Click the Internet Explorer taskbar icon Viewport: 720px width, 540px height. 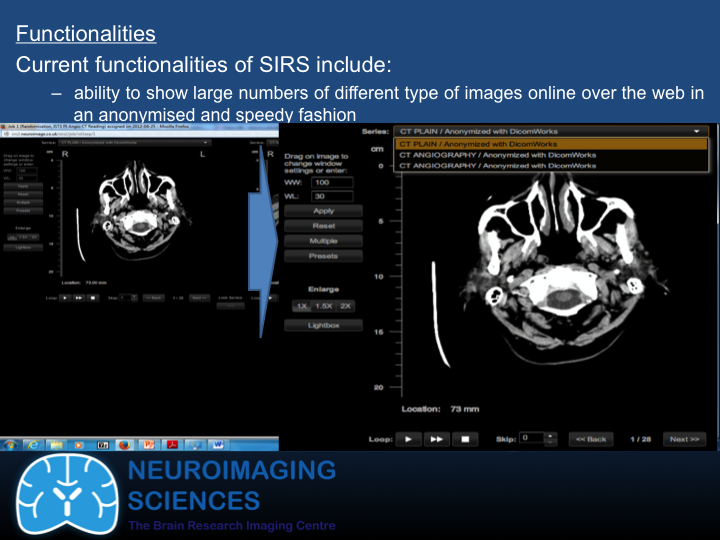32,443
